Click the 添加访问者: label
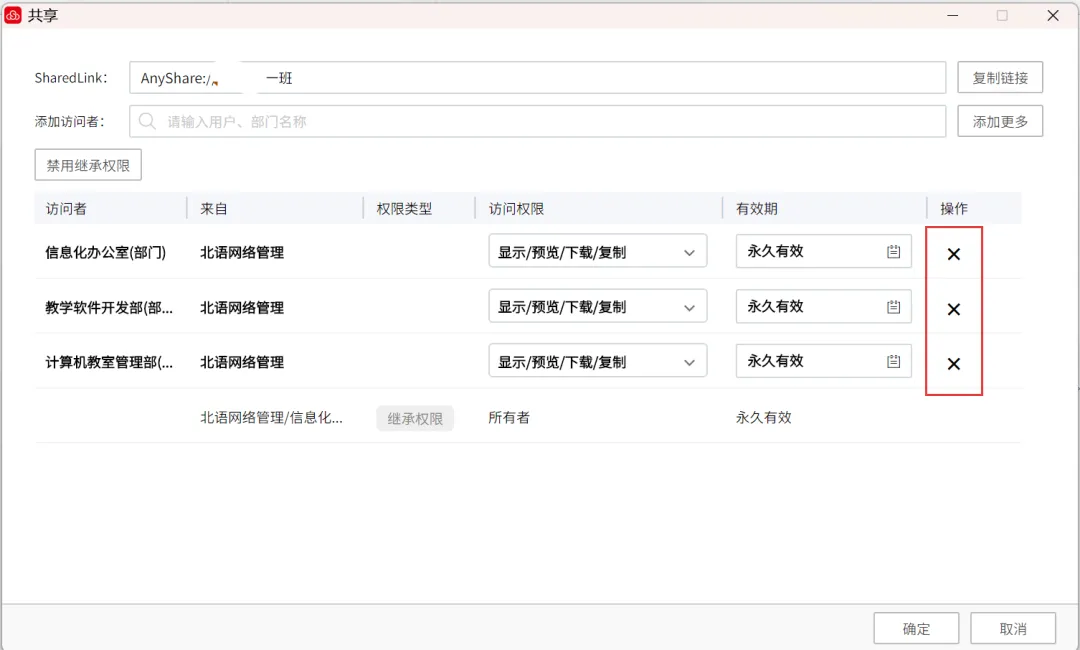 pos(70,122)
